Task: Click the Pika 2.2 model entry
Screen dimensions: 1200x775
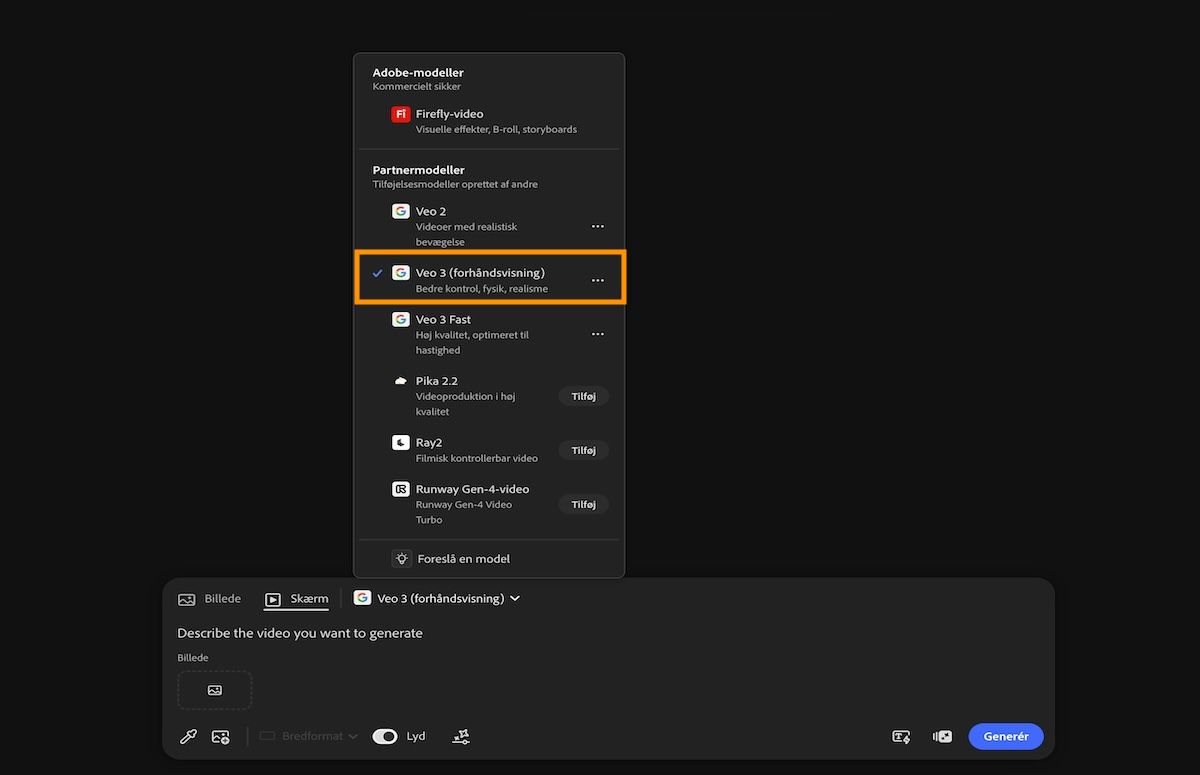Action: (x=488, y=396)
